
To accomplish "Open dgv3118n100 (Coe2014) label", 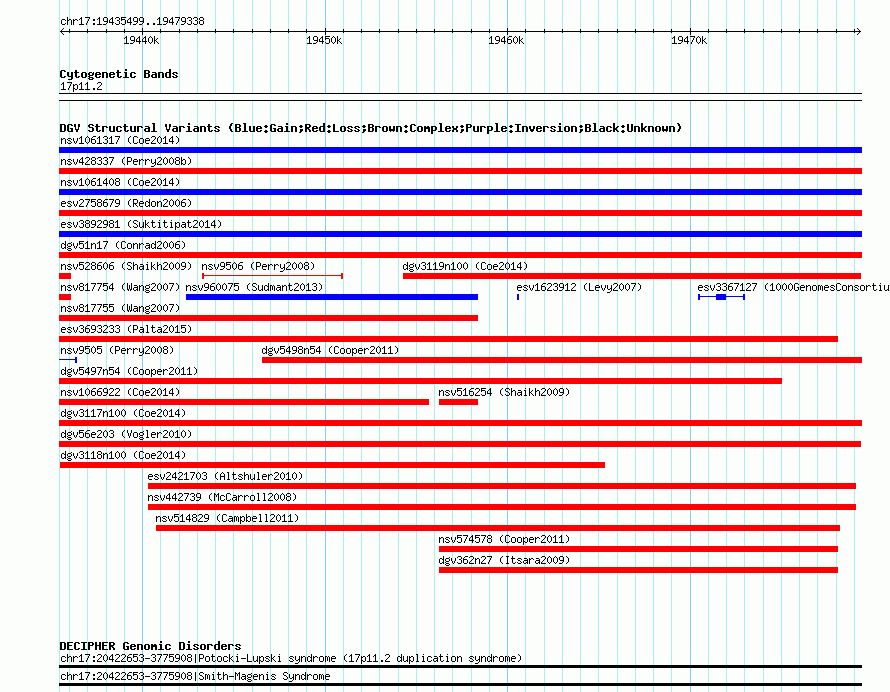I will (123, 455).
